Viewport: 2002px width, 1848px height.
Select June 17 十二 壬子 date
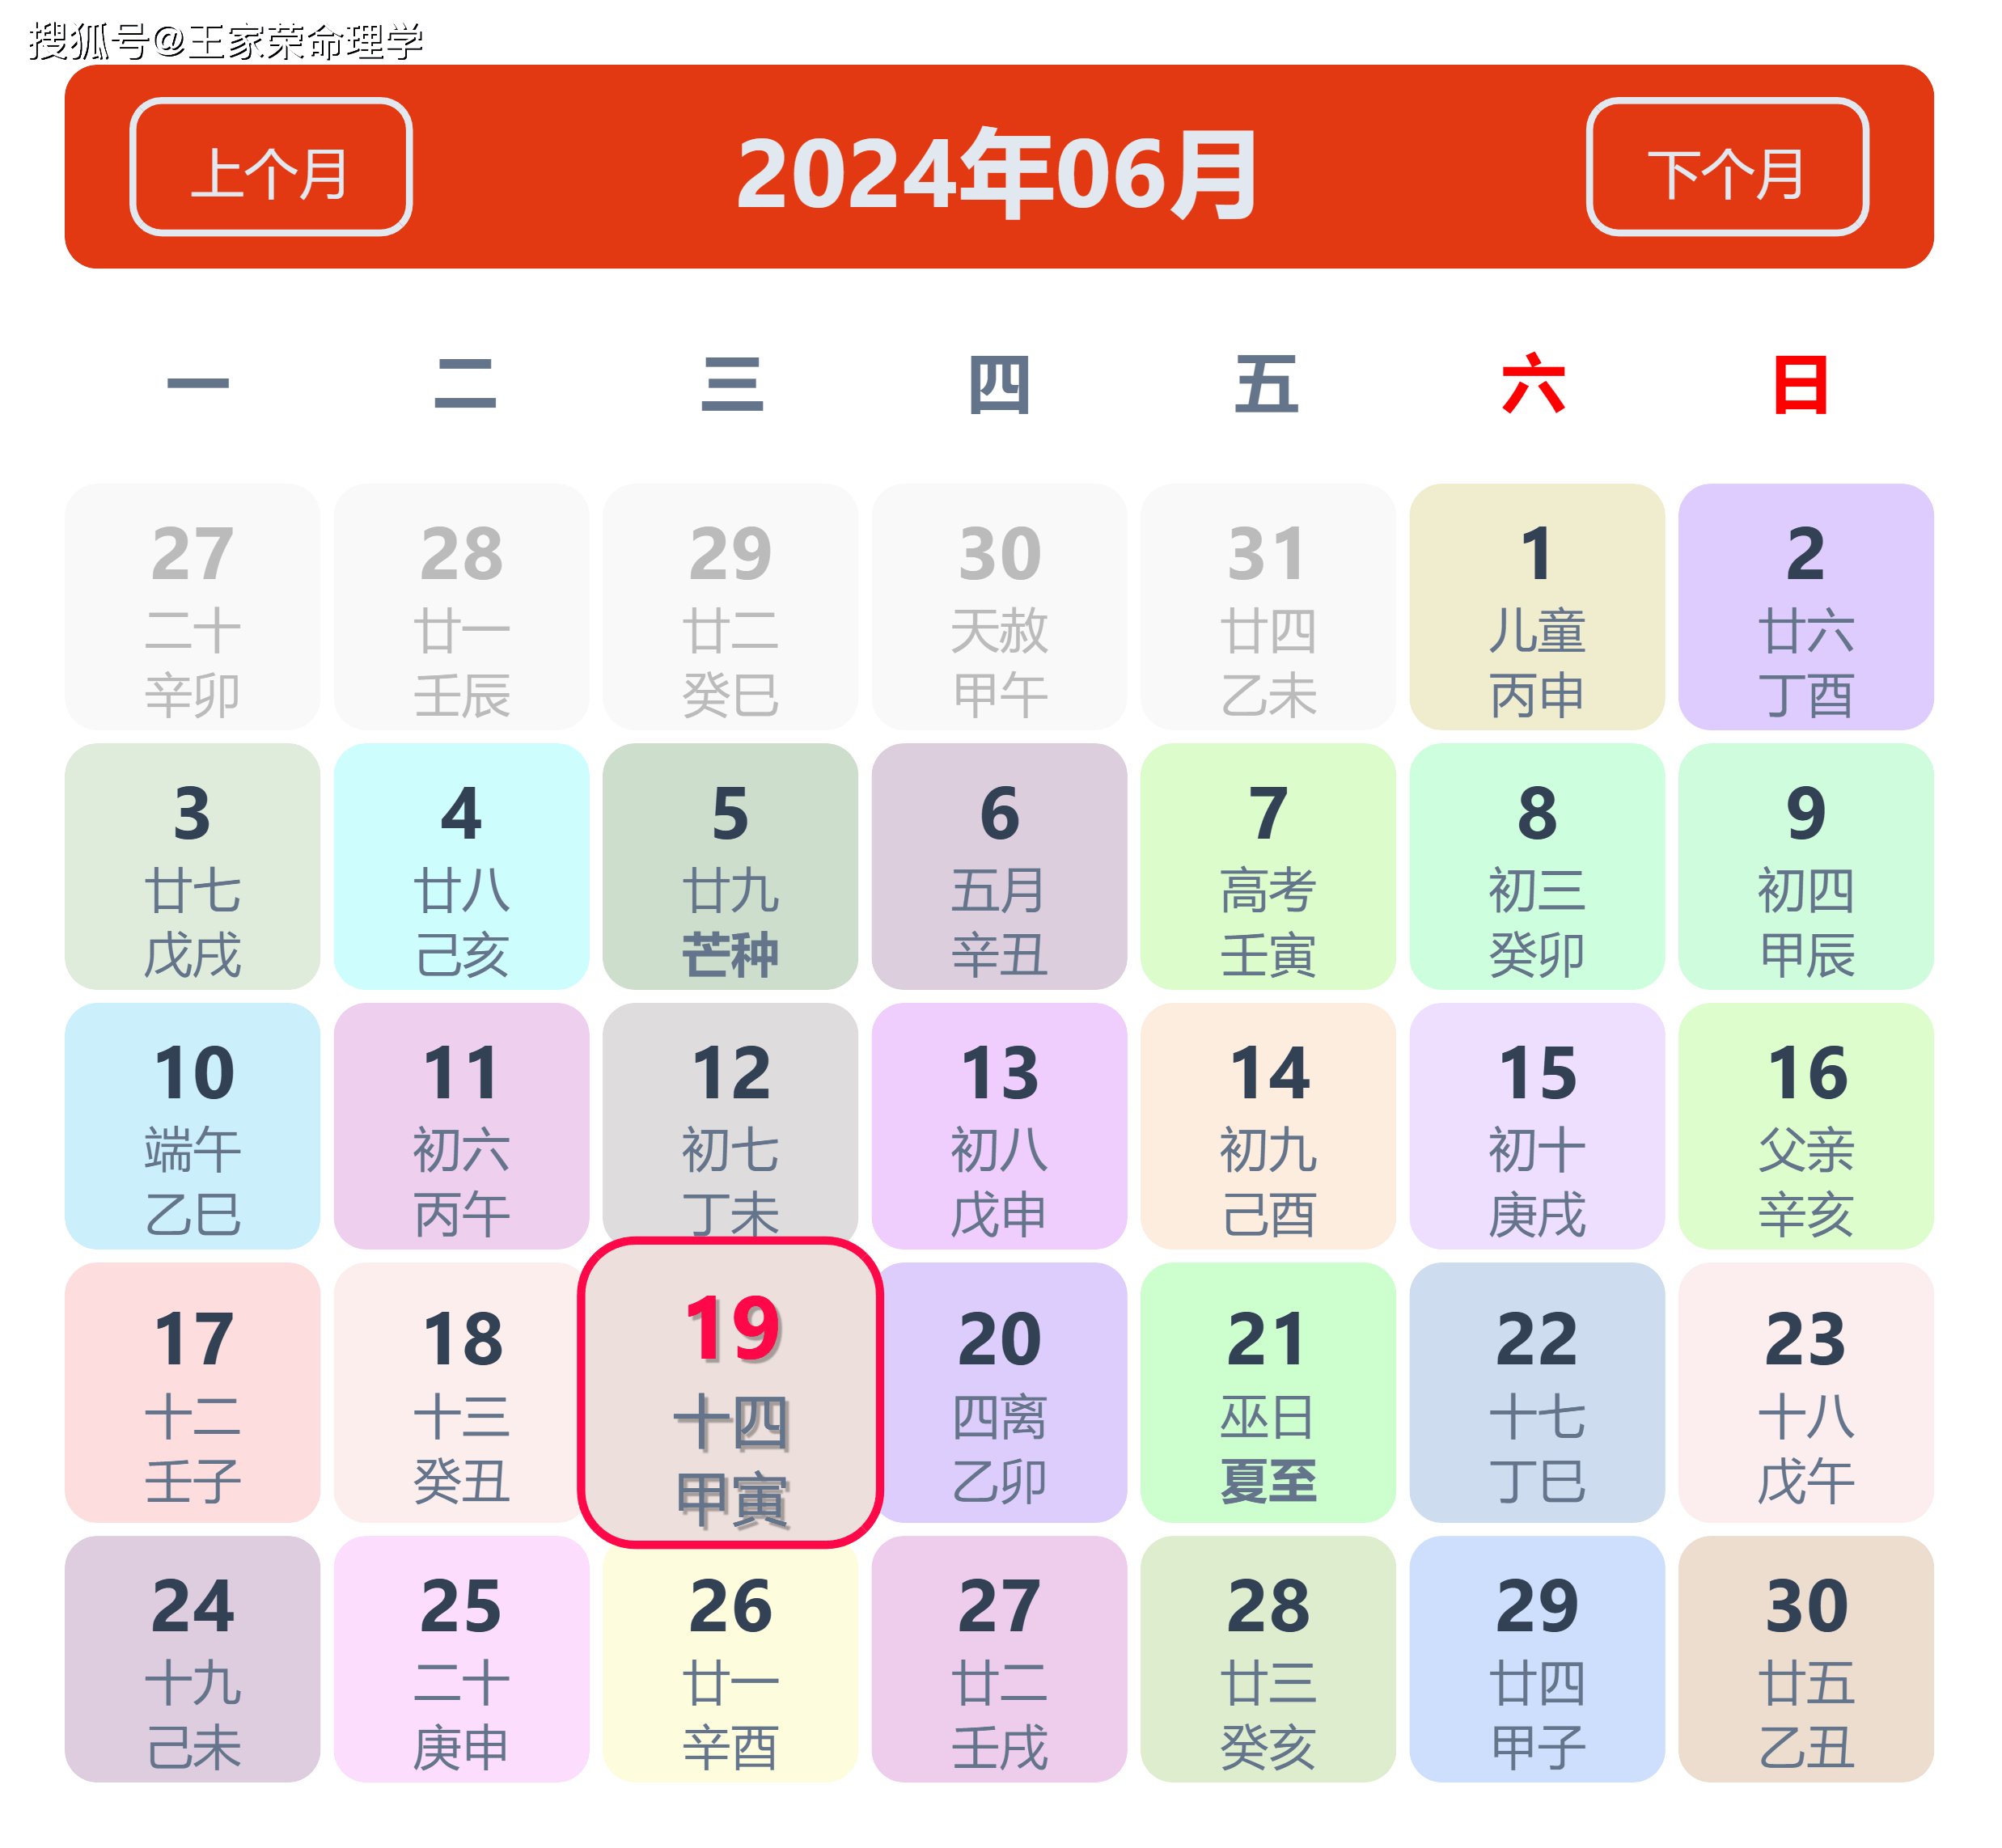pos(193,1393)
